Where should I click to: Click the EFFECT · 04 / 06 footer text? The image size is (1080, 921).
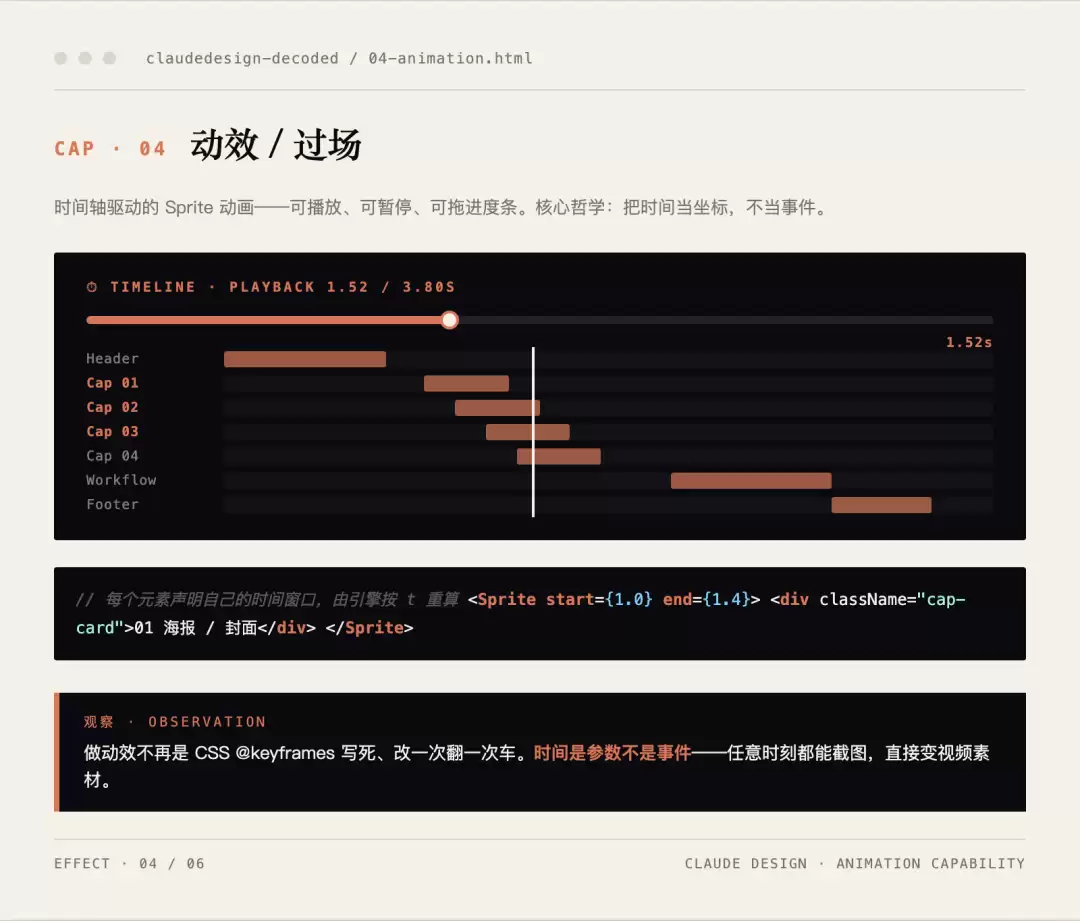[x=129, y=864]
